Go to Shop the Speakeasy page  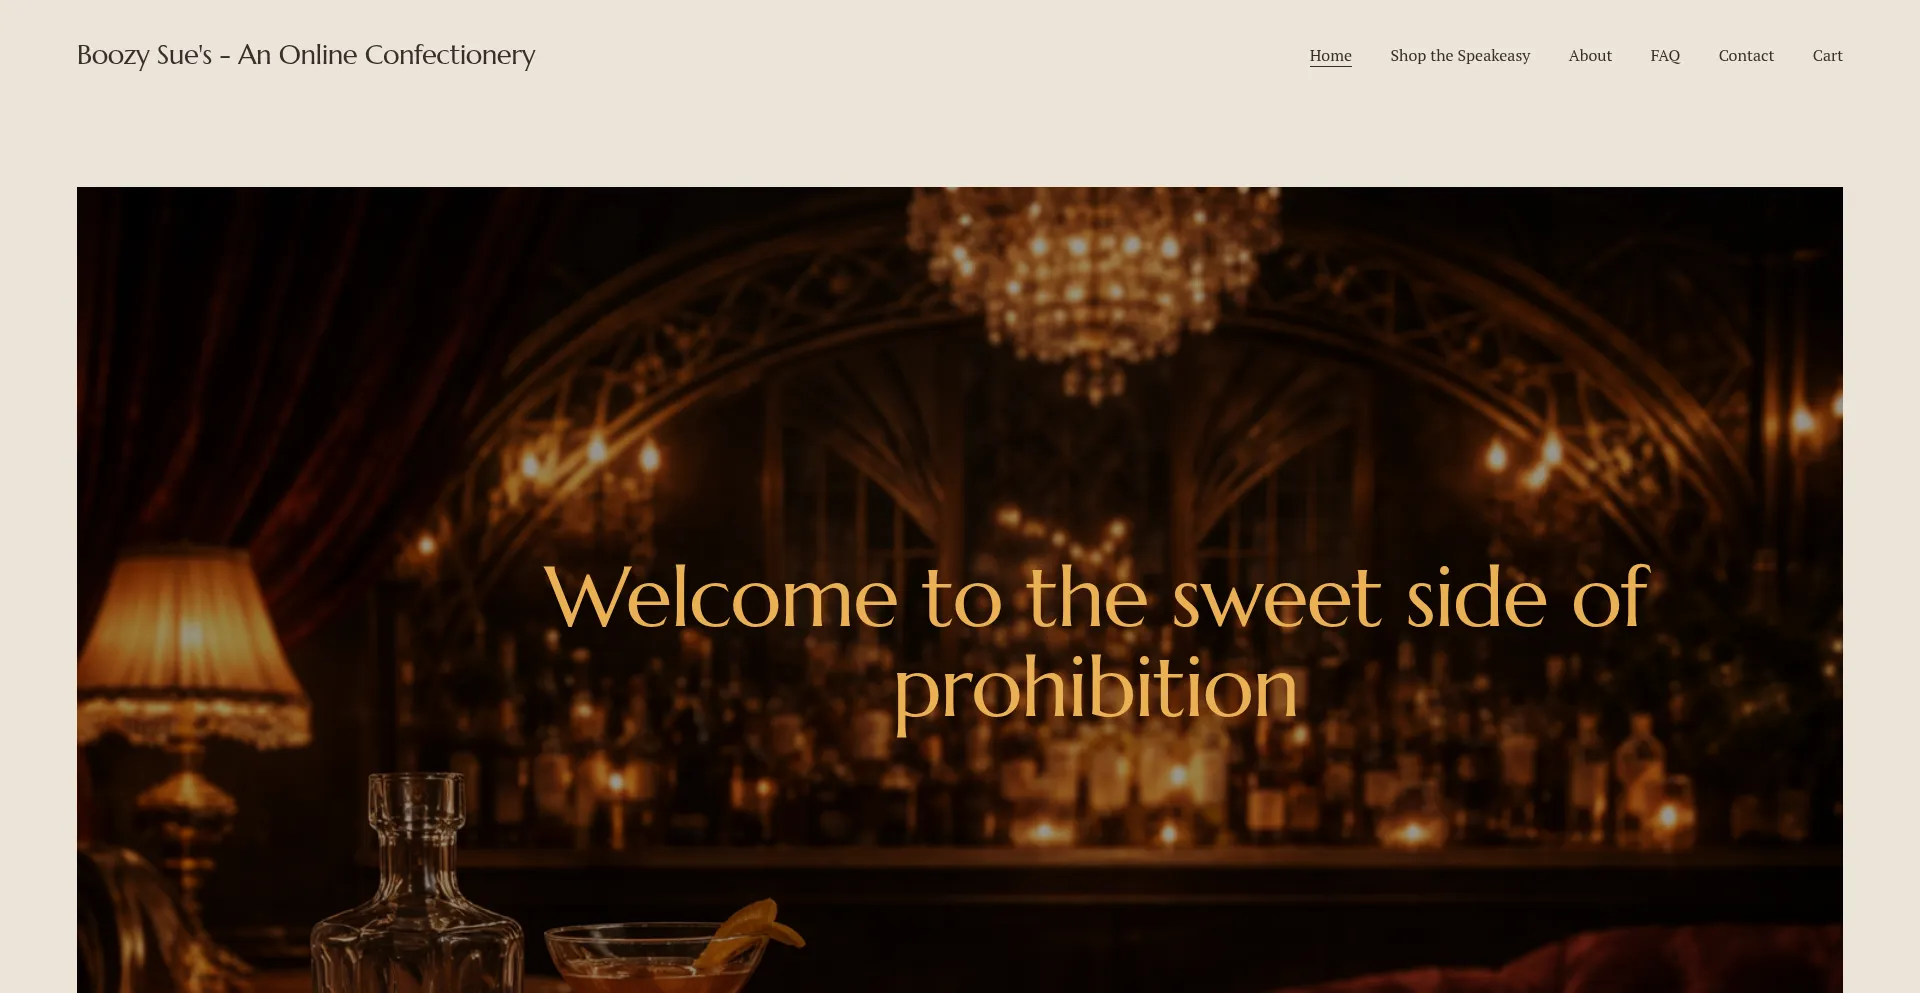(1460, 56)
